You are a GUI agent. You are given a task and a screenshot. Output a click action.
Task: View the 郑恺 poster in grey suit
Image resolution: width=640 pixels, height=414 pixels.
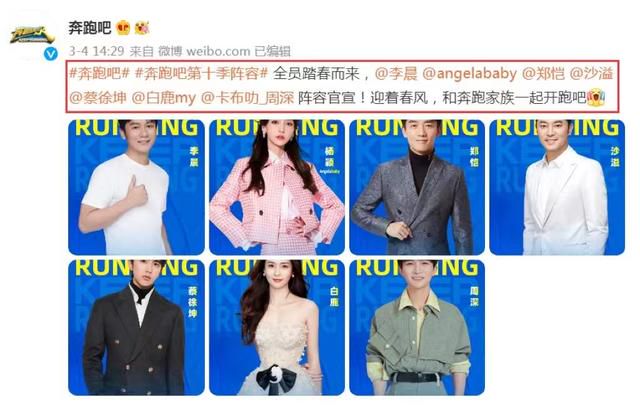coord(417,187)
